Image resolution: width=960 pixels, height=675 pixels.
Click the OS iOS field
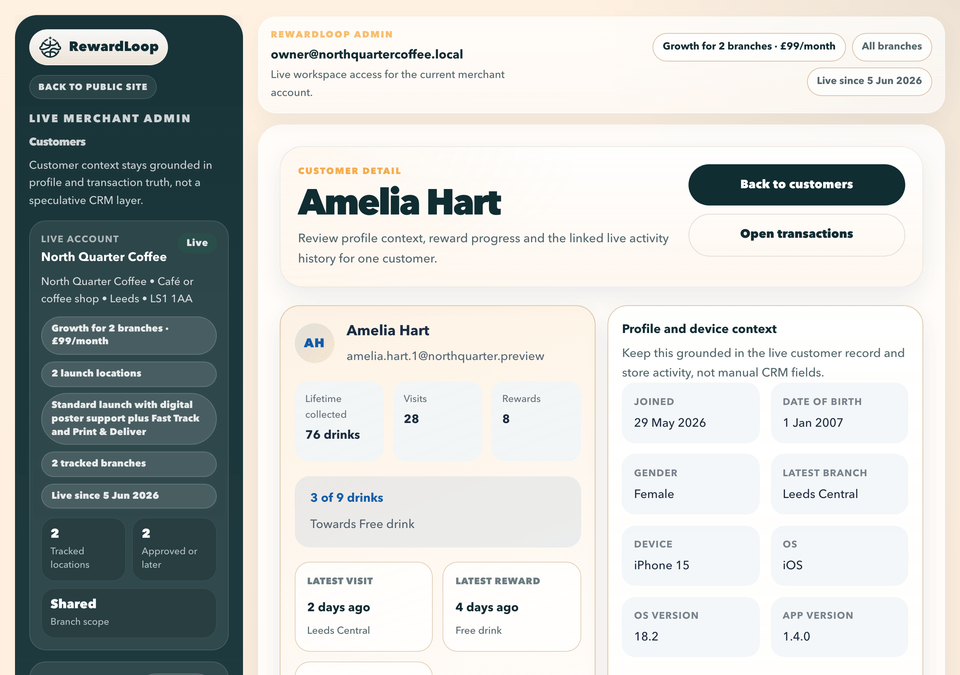[839, 555]
